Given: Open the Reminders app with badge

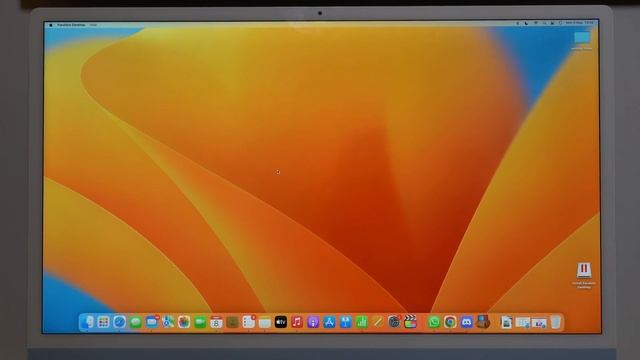Looking at the screenshot, I should 249,322.
